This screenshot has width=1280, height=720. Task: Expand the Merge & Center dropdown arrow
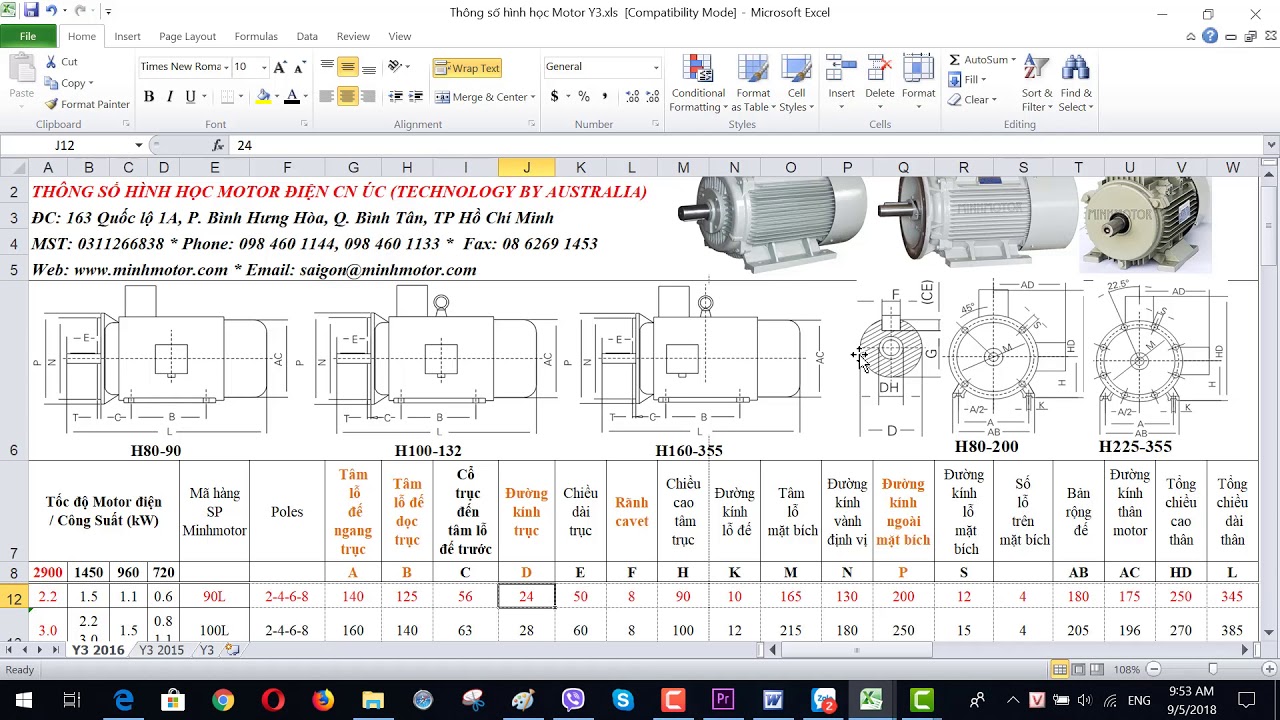pyautogui.click(x=535, y=97)
